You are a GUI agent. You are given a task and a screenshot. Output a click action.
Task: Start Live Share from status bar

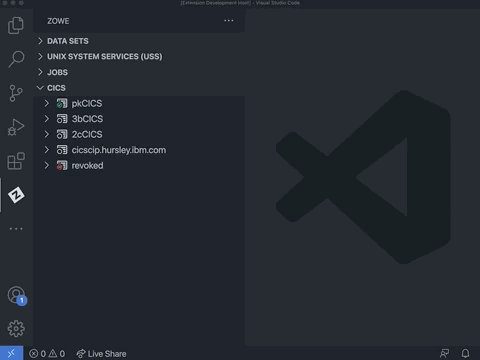[101, 354]
